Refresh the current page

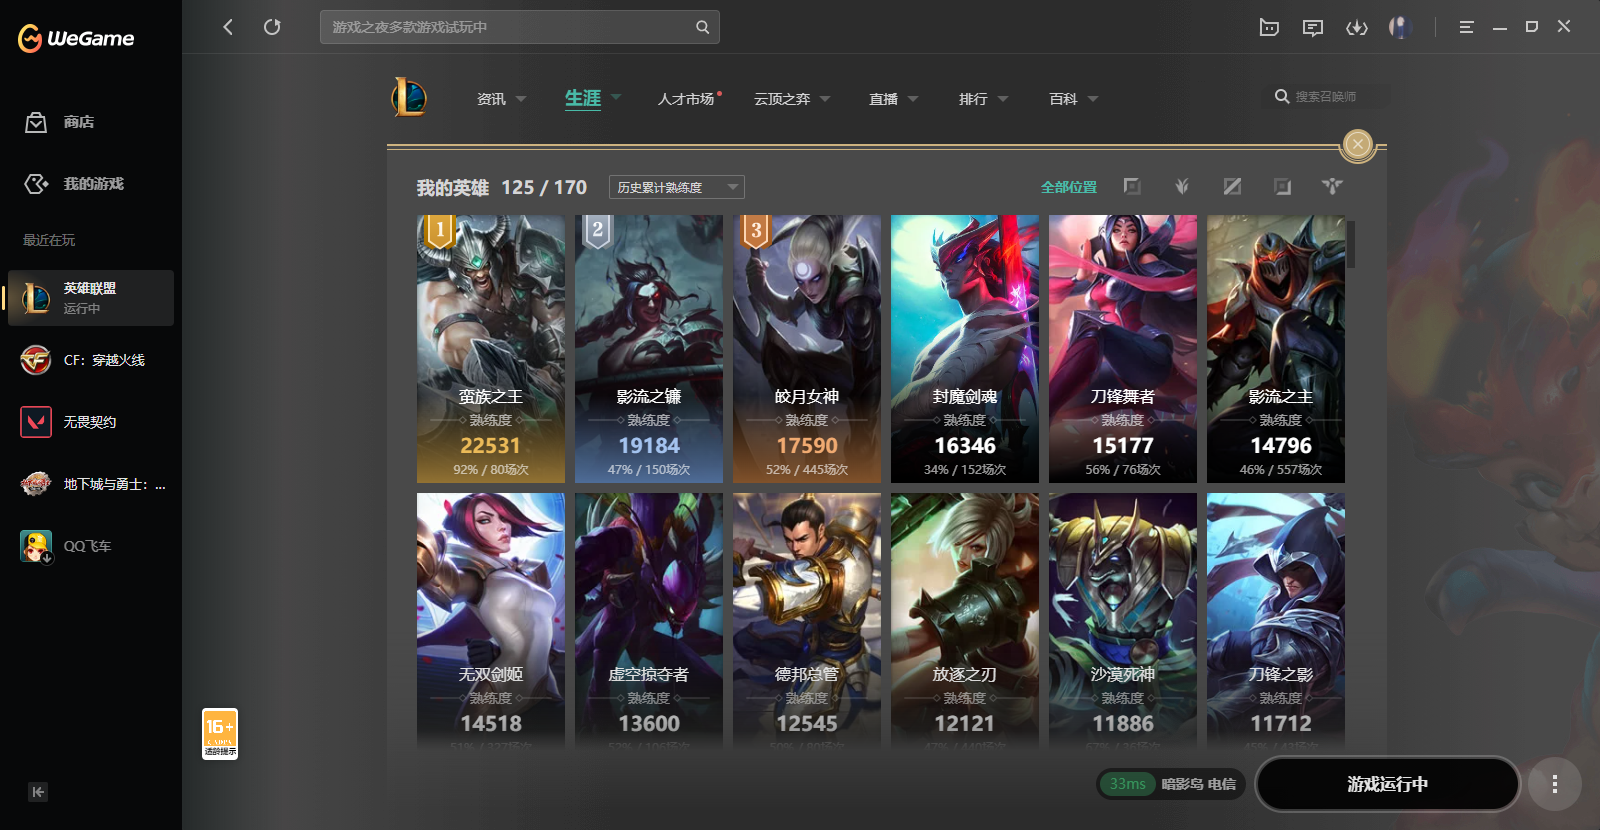[x=272, y=27]
